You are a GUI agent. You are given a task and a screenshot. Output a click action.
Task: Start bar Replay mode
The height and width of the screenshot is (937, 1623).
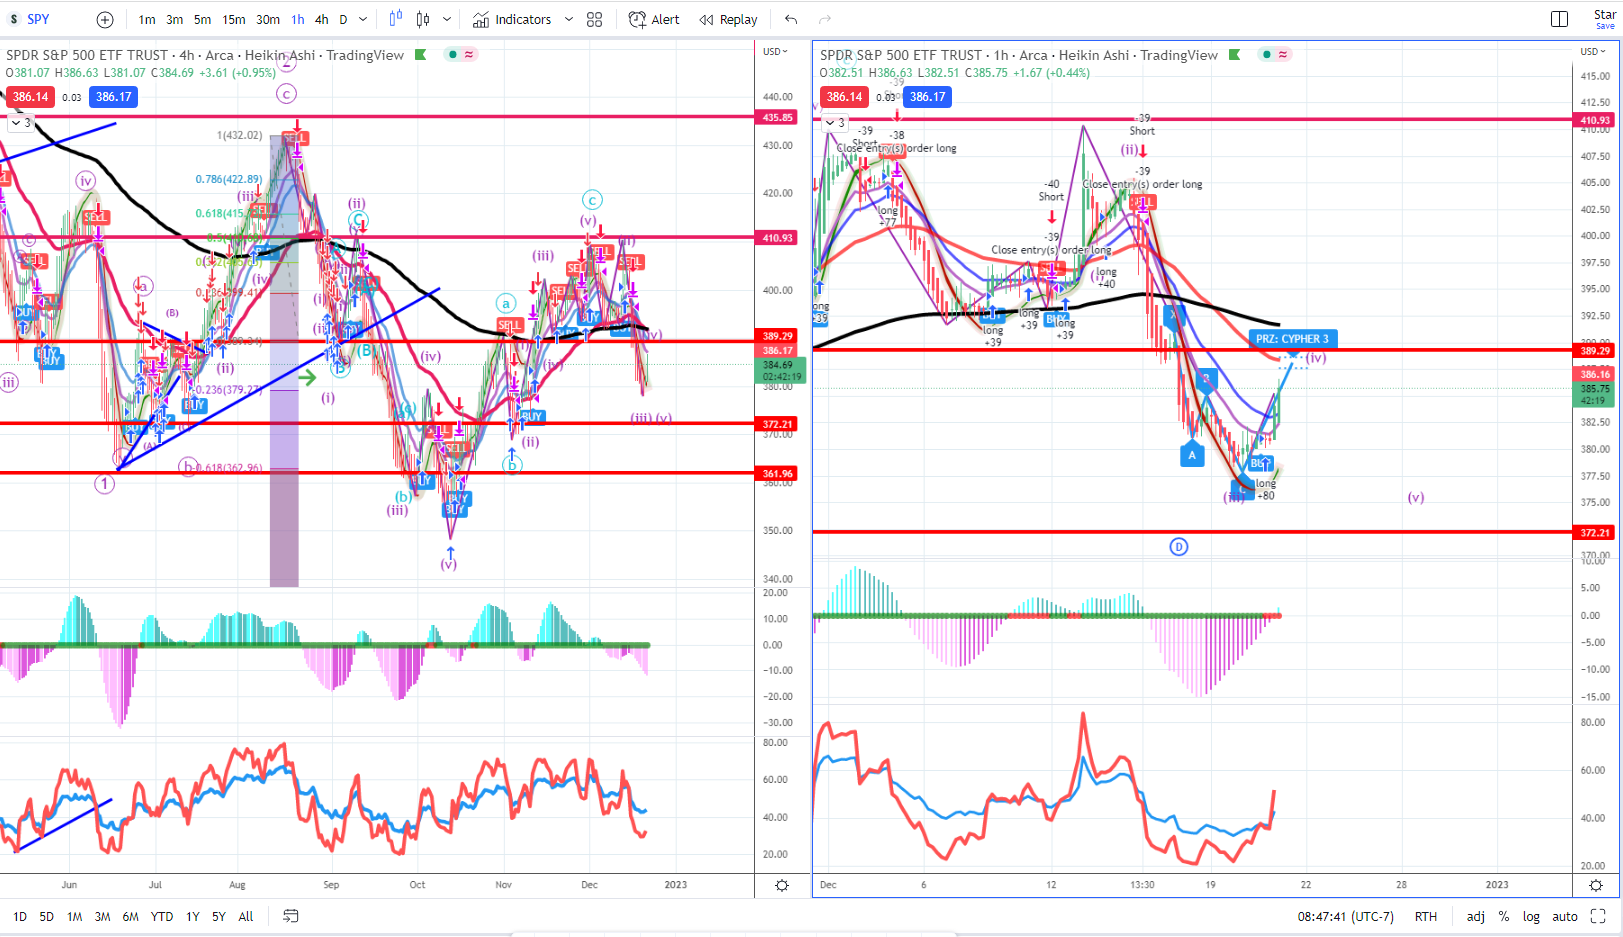coord(729,19)
